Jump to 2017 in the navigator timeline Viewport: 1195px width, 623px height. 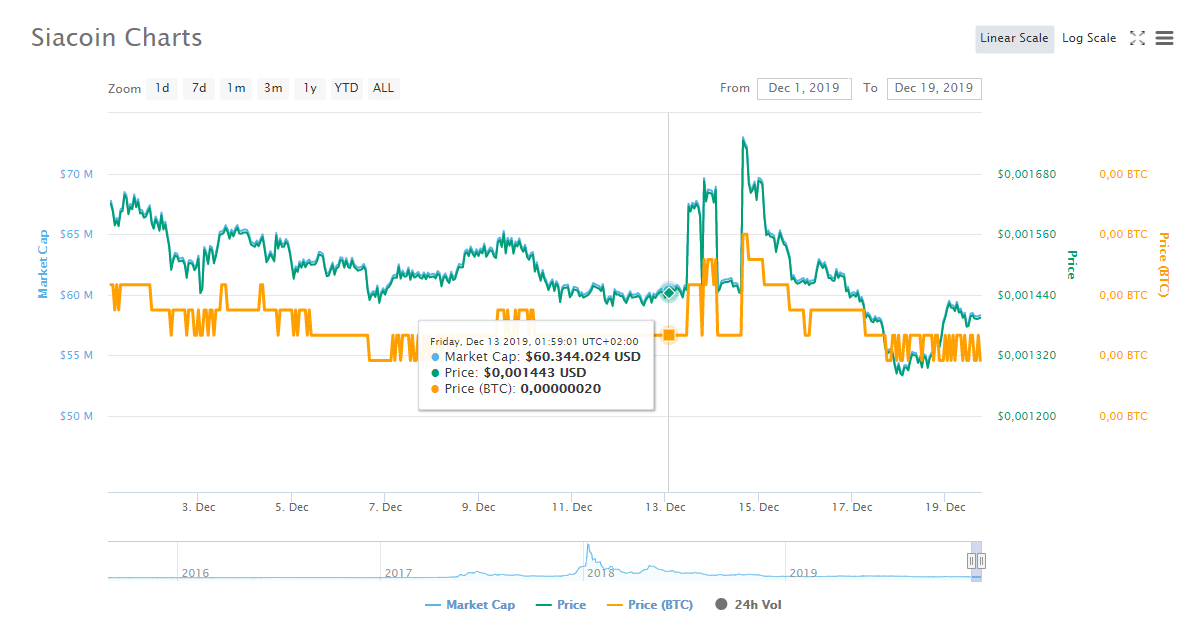click(398, 573)
